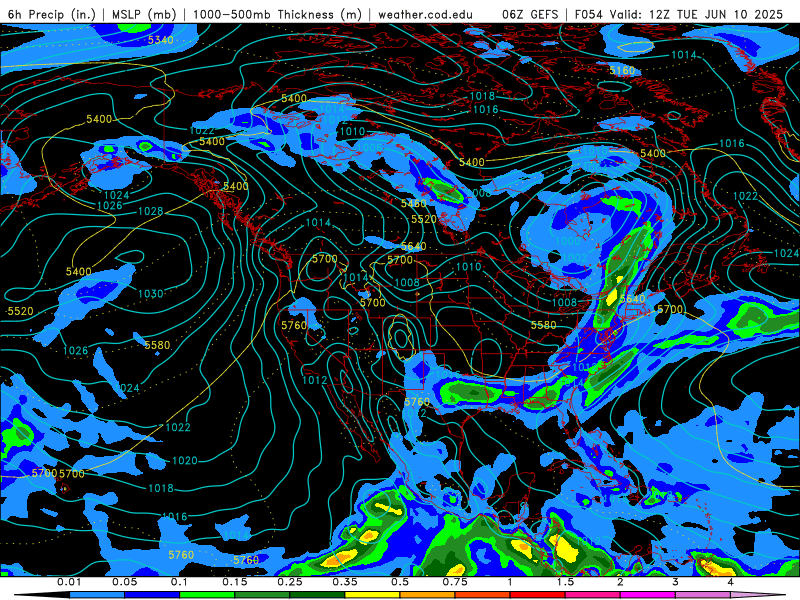Click the legend value 4
Image resolution: width=800 pixels, height=600 pixels.
pos(730,582)
